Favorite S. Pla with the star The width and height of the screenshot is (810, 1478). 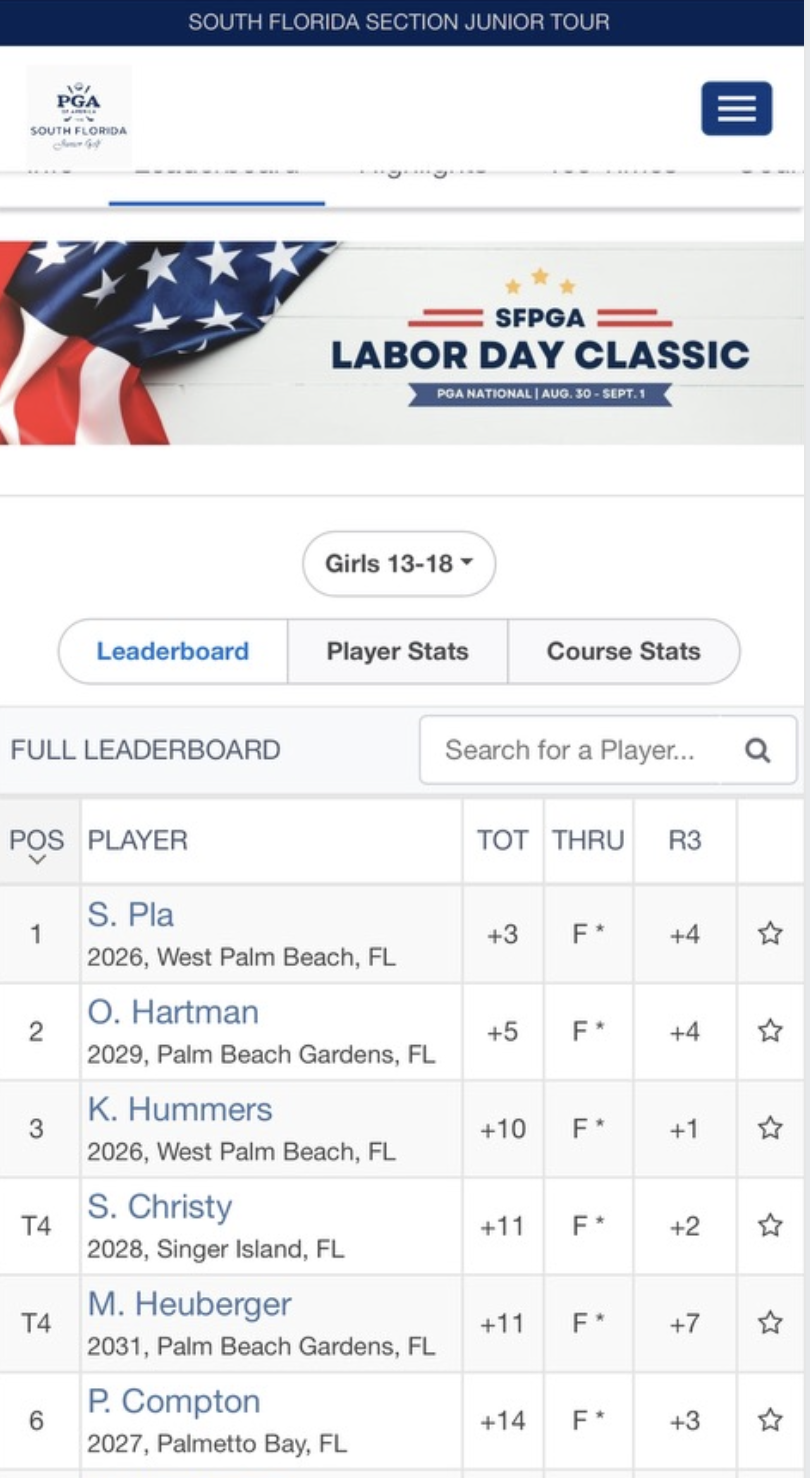click(x=769, y=934)
